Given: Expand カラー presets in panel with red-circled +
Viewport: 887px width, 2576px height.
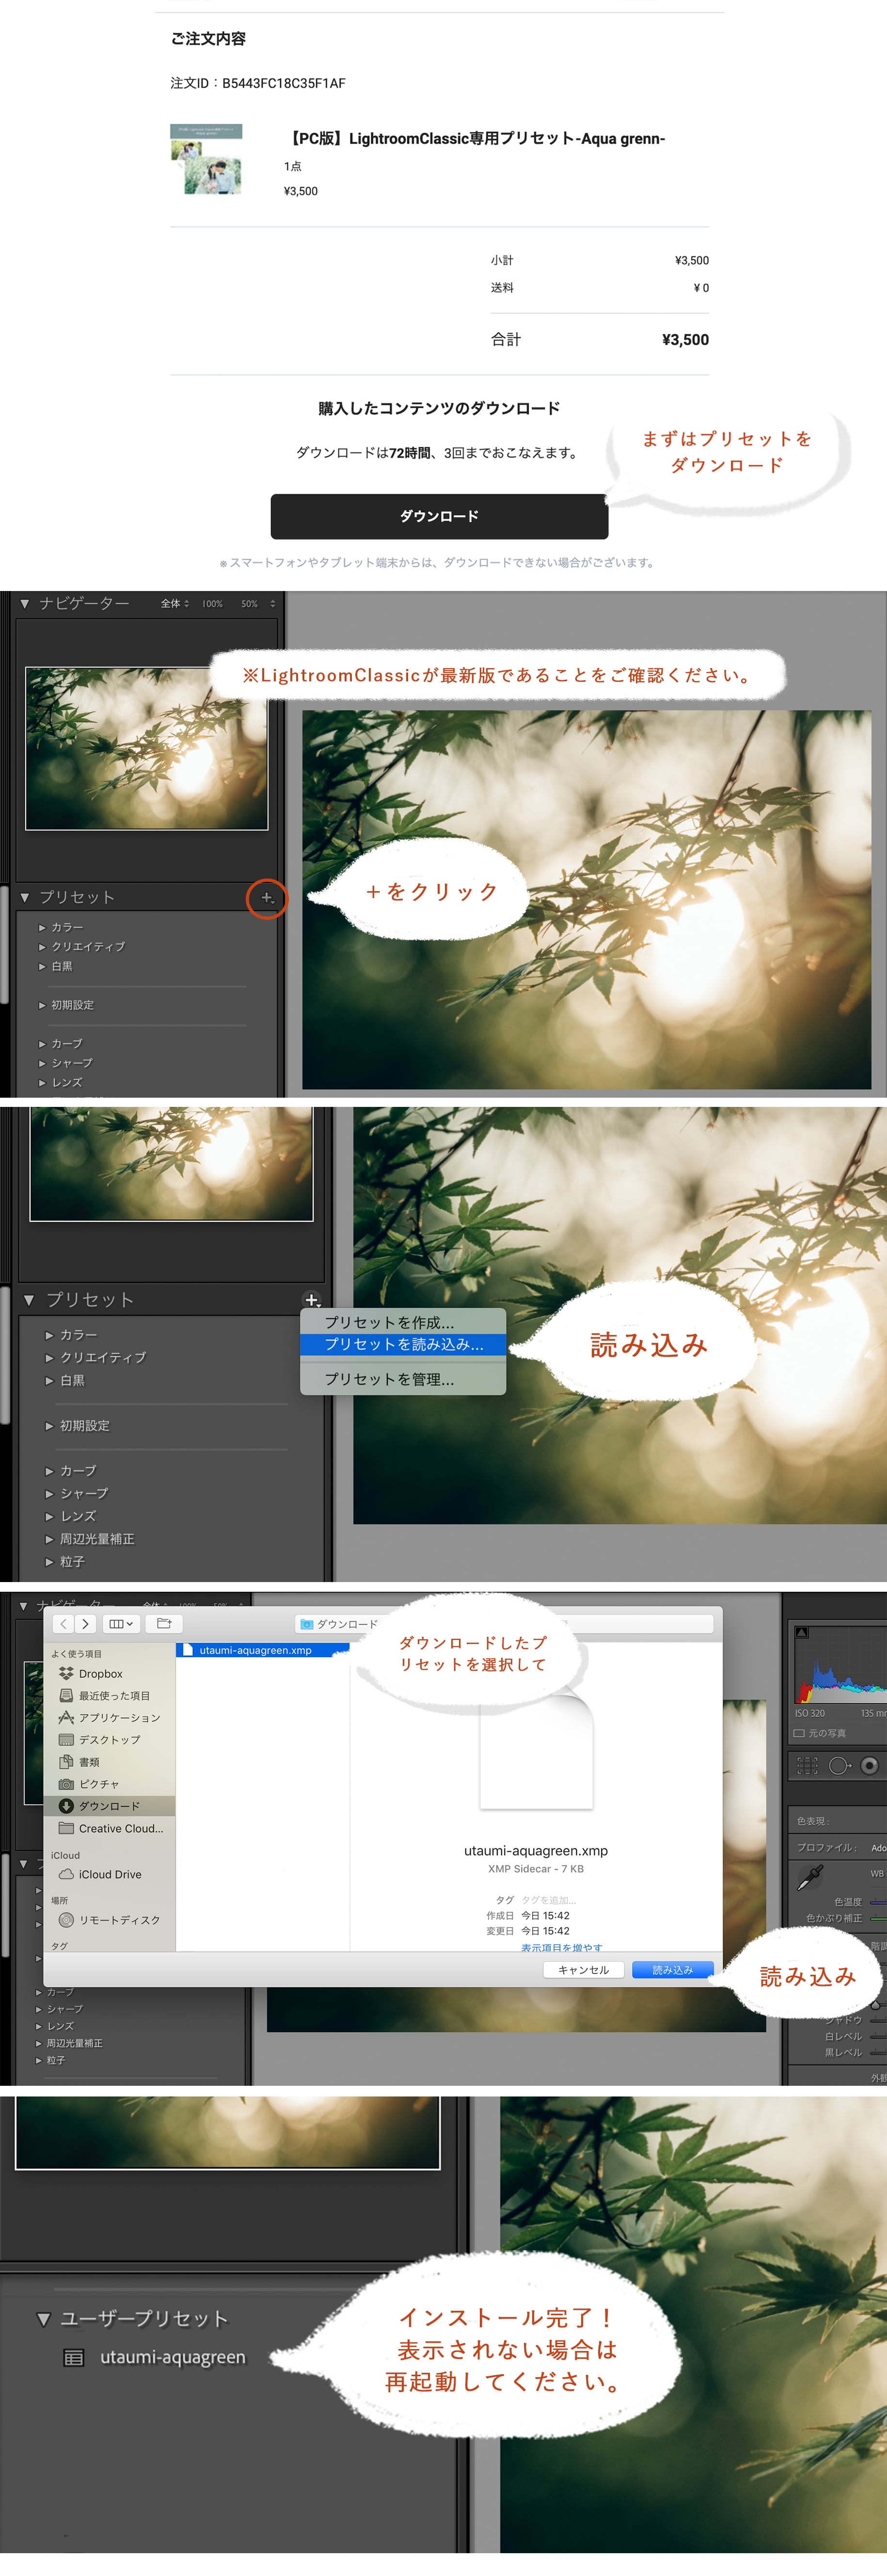Looking at the screenshot, I should point(42,928).
